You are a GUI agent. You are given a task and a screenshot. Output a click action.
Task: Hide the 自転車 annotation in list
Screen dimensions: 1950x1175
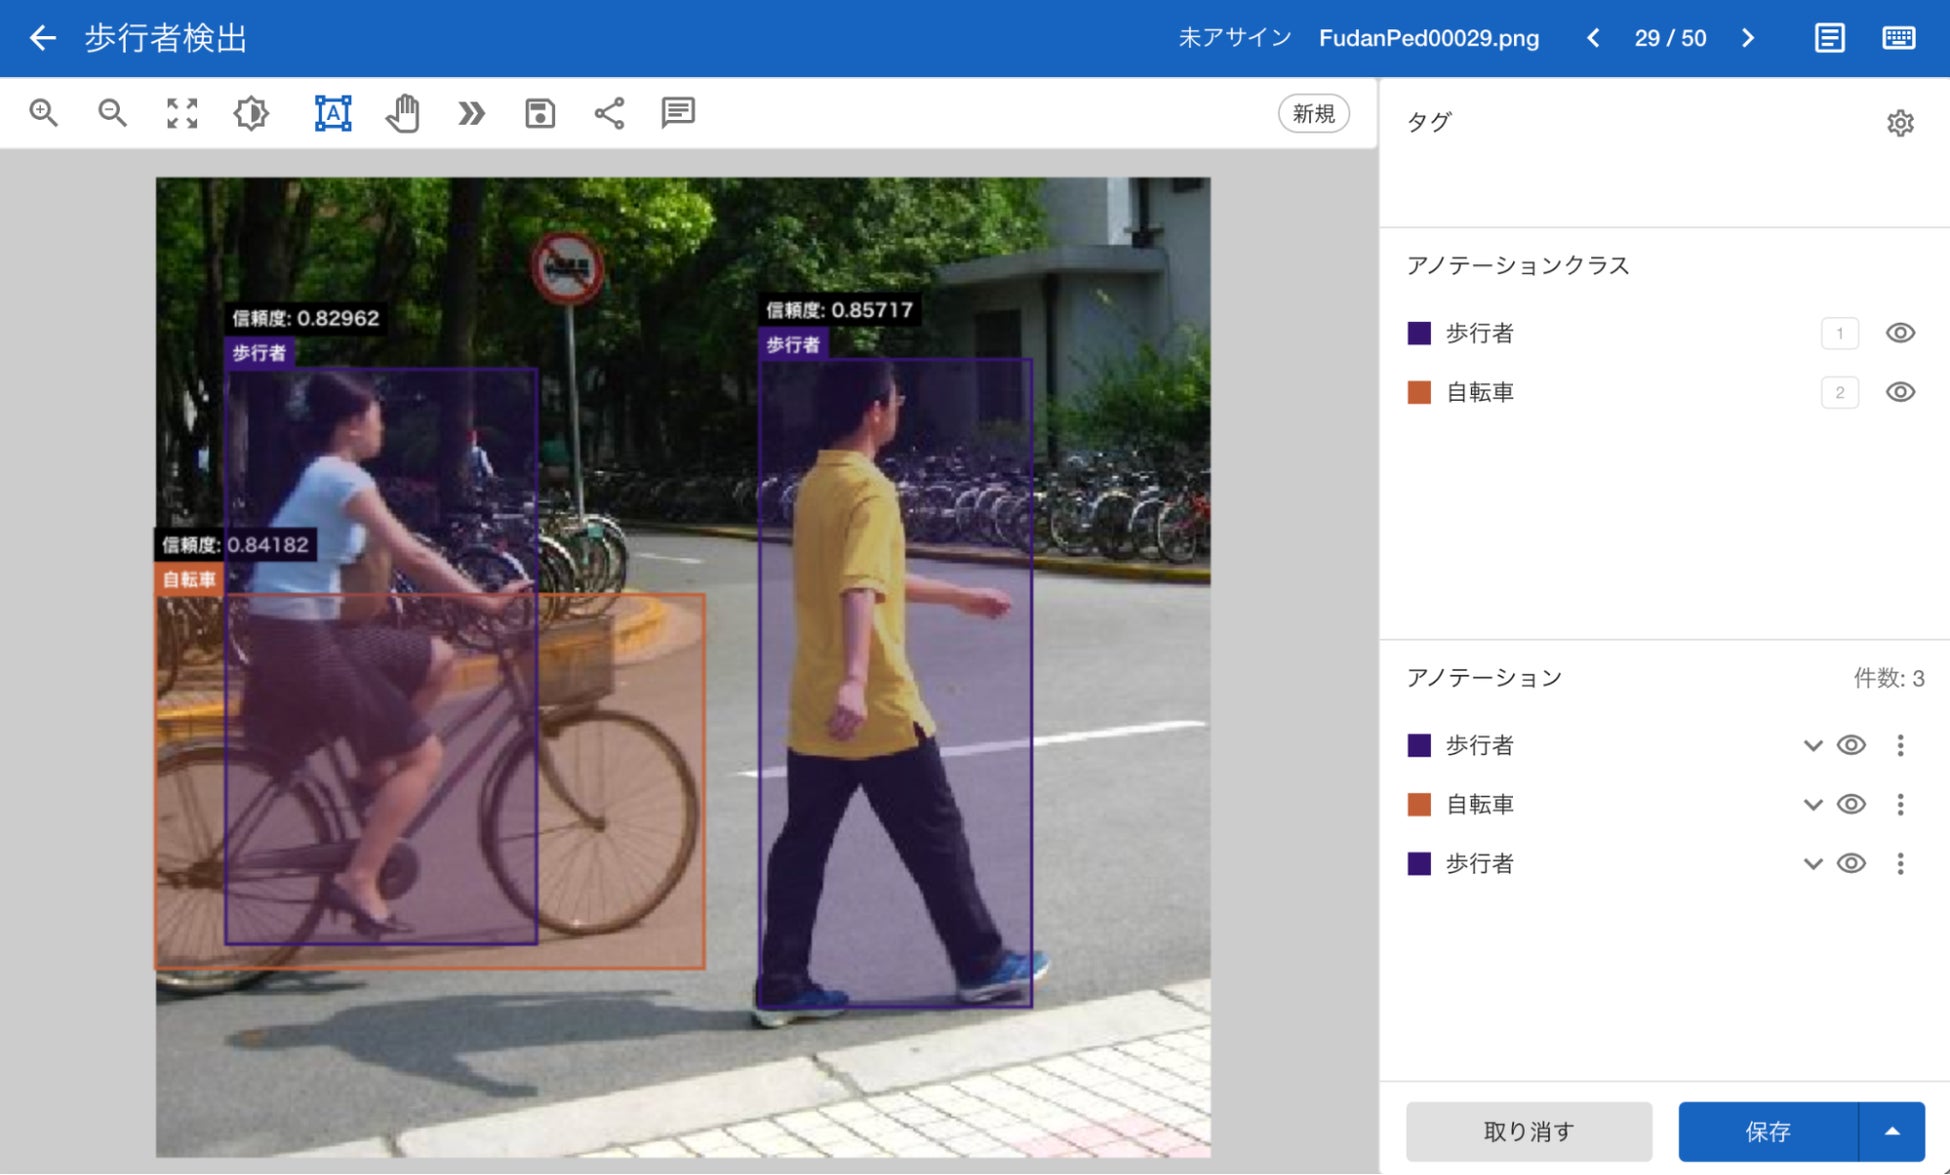(x=1851, y=804)
